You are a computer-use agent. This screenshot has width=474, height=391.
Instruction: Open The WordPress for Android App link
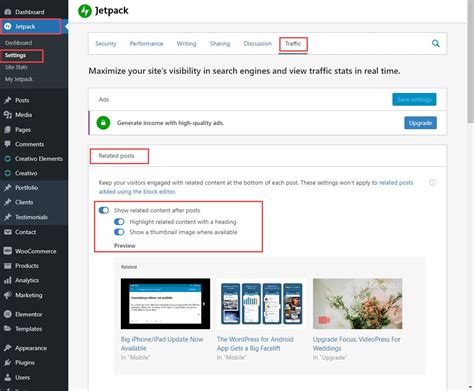click(x=255, y=344)
